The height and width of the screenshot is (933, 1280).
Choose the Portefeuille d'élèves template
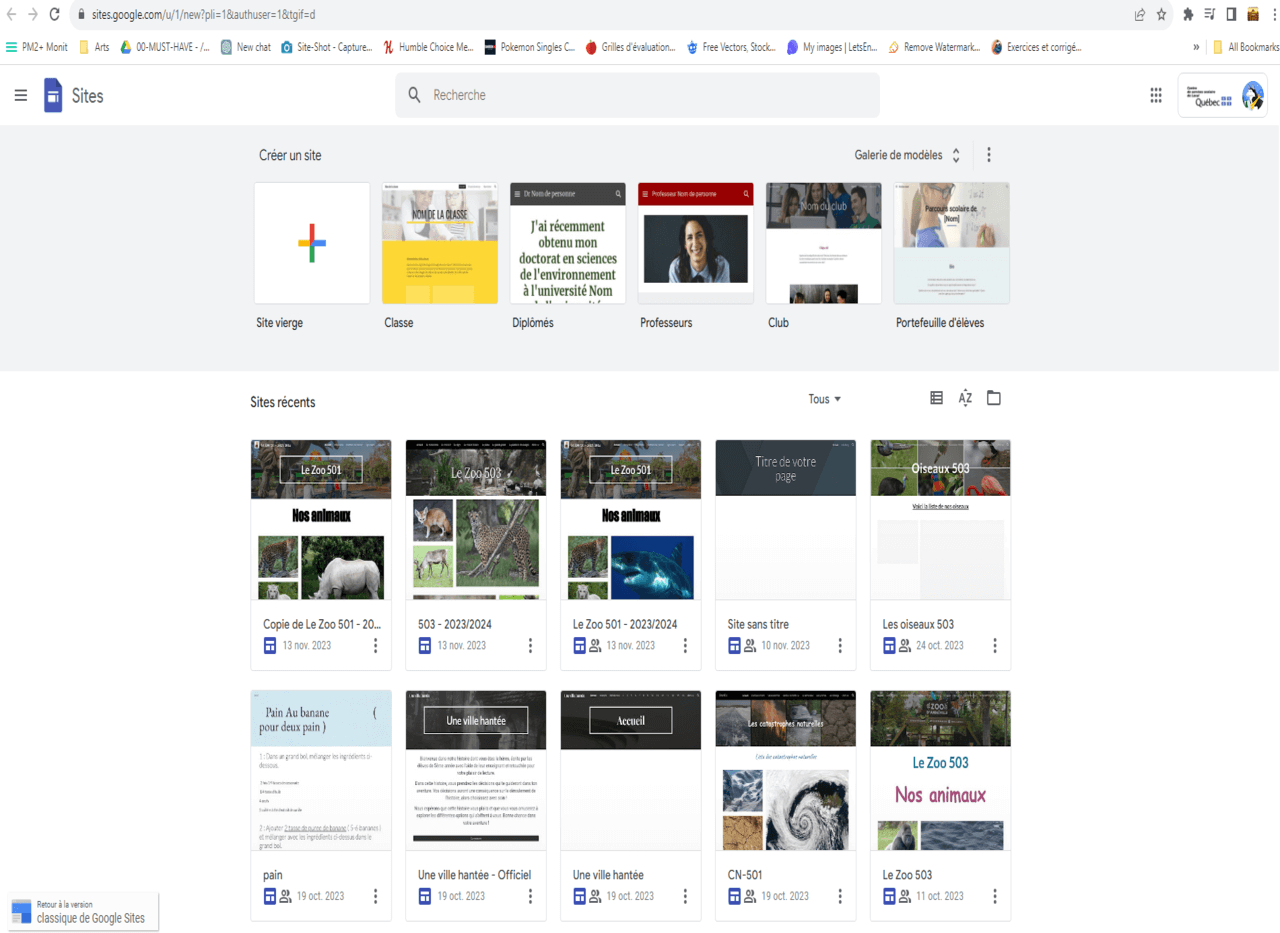952,243
